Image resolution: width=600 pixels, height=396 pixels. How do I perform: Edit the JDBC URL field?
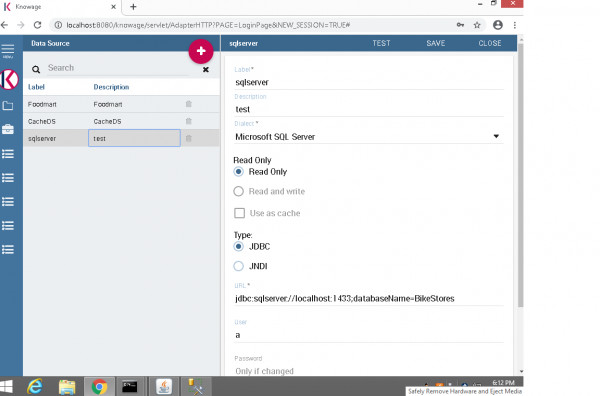[x=369, y=298]
